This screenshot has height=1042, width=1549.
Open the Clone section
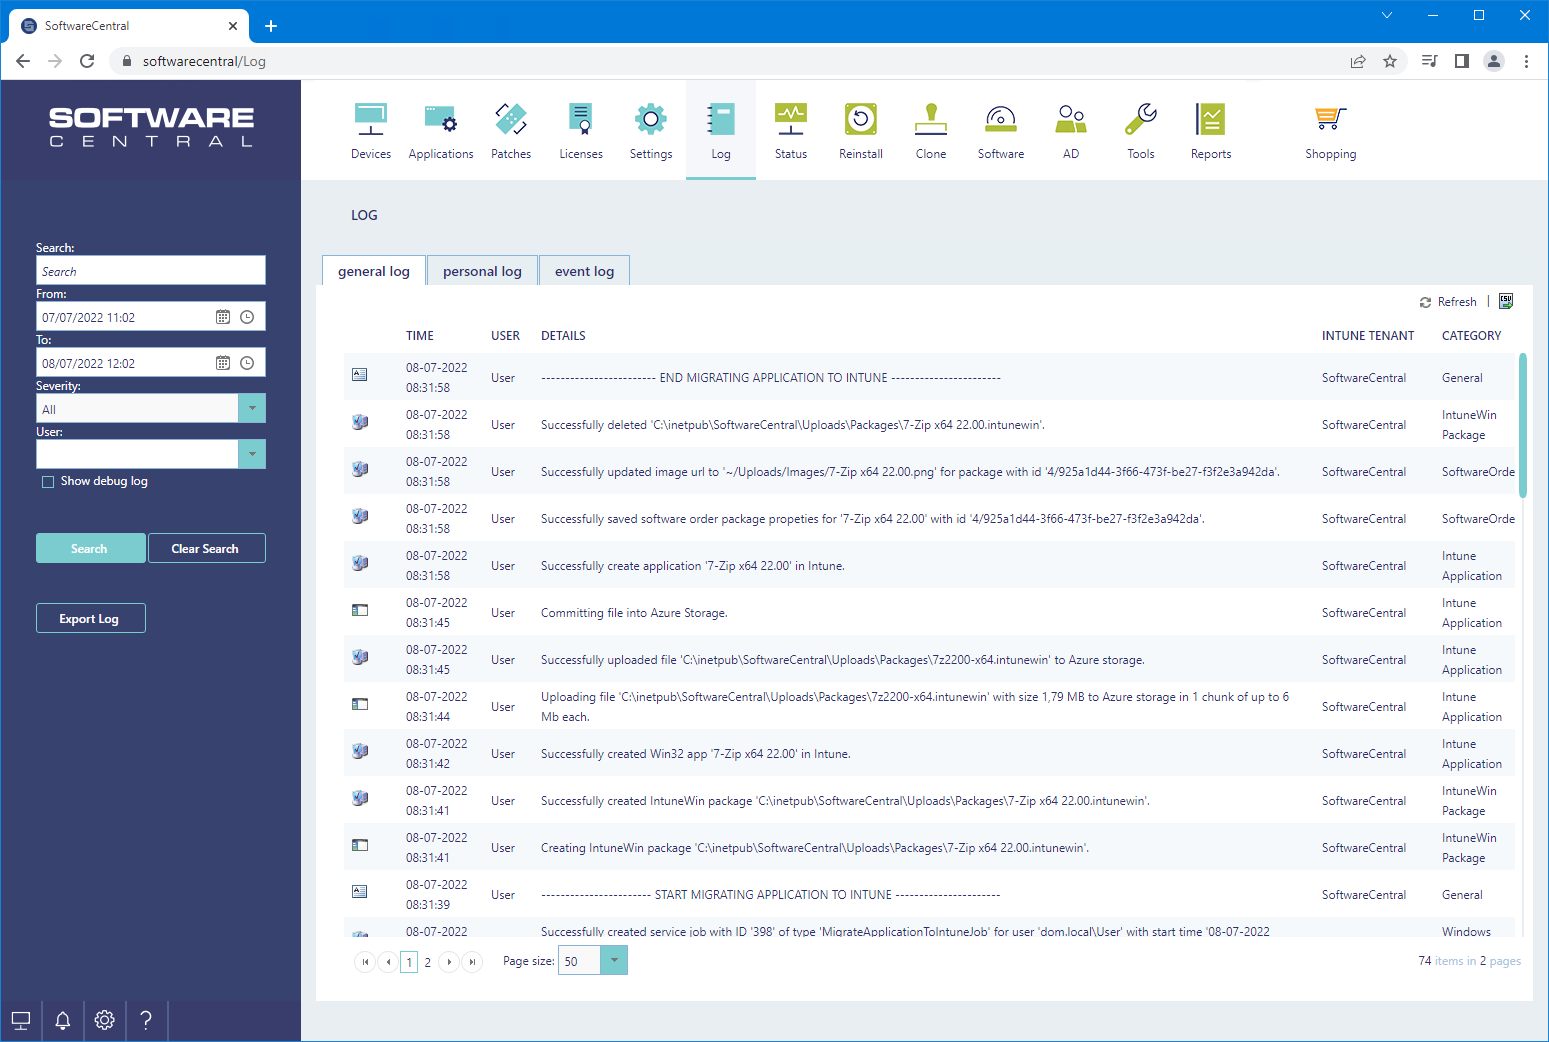(x=930, y=131)
